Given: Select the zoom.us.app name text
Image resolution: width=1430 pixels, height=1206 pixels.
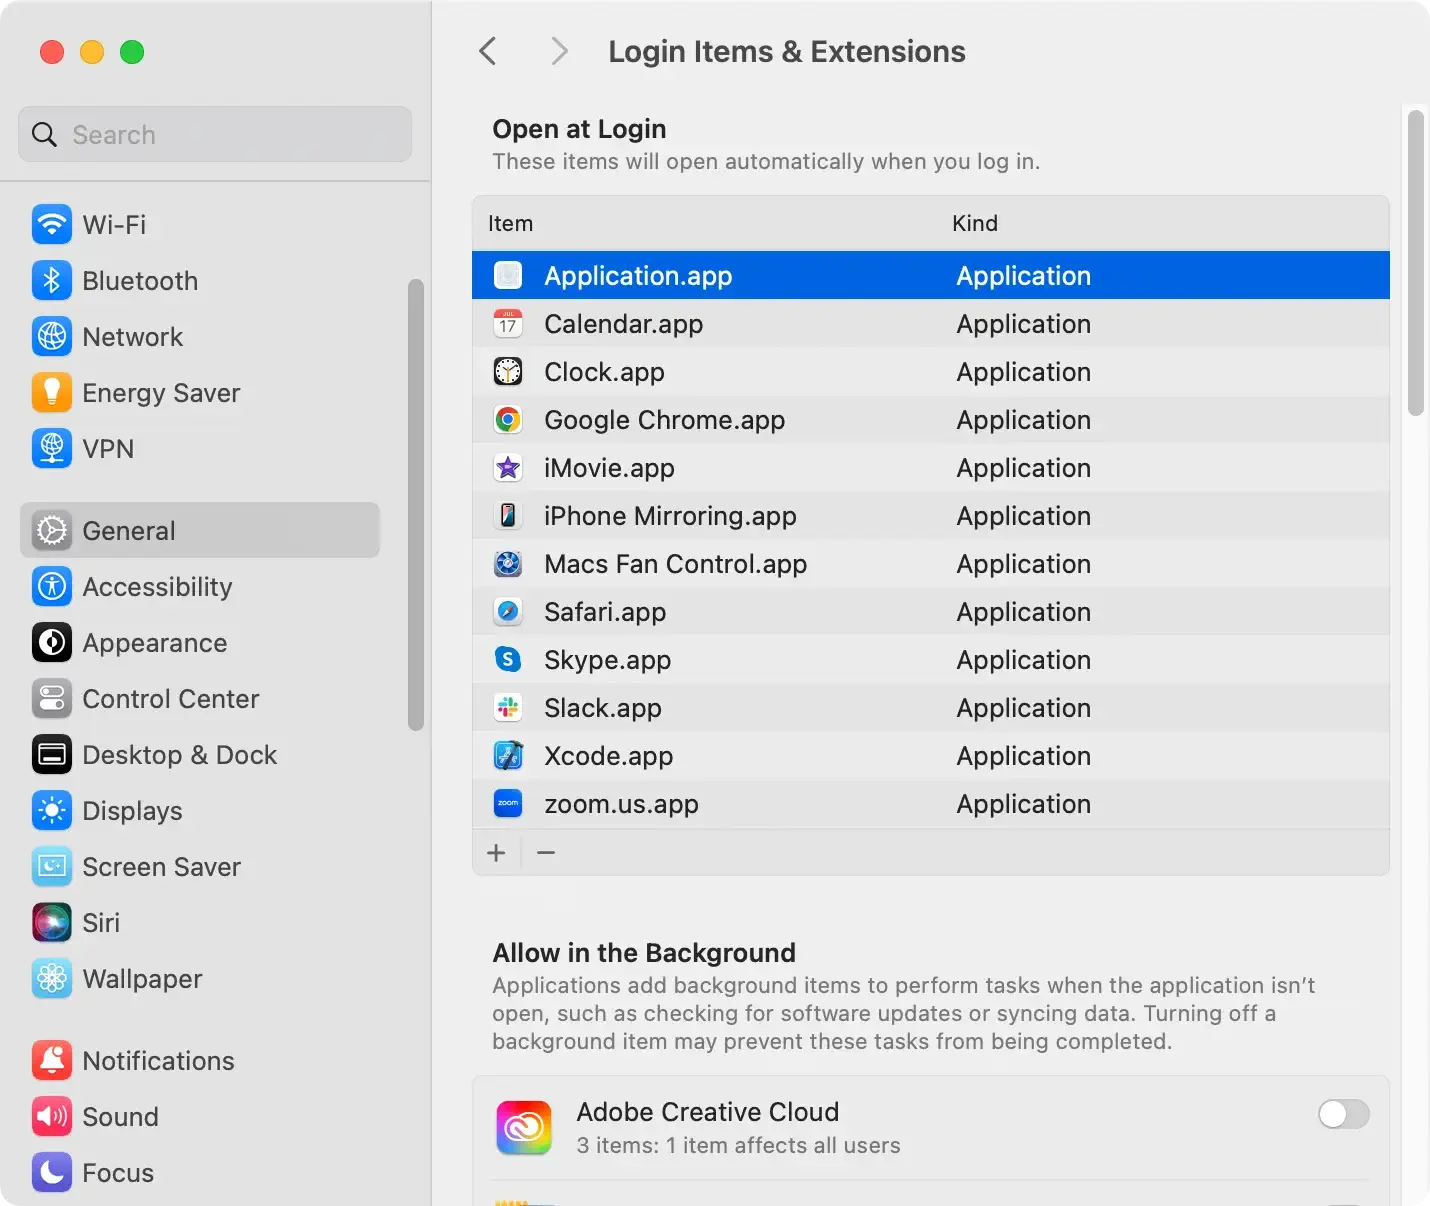Looking at the screenshot, I should click(x=621, y=804).
